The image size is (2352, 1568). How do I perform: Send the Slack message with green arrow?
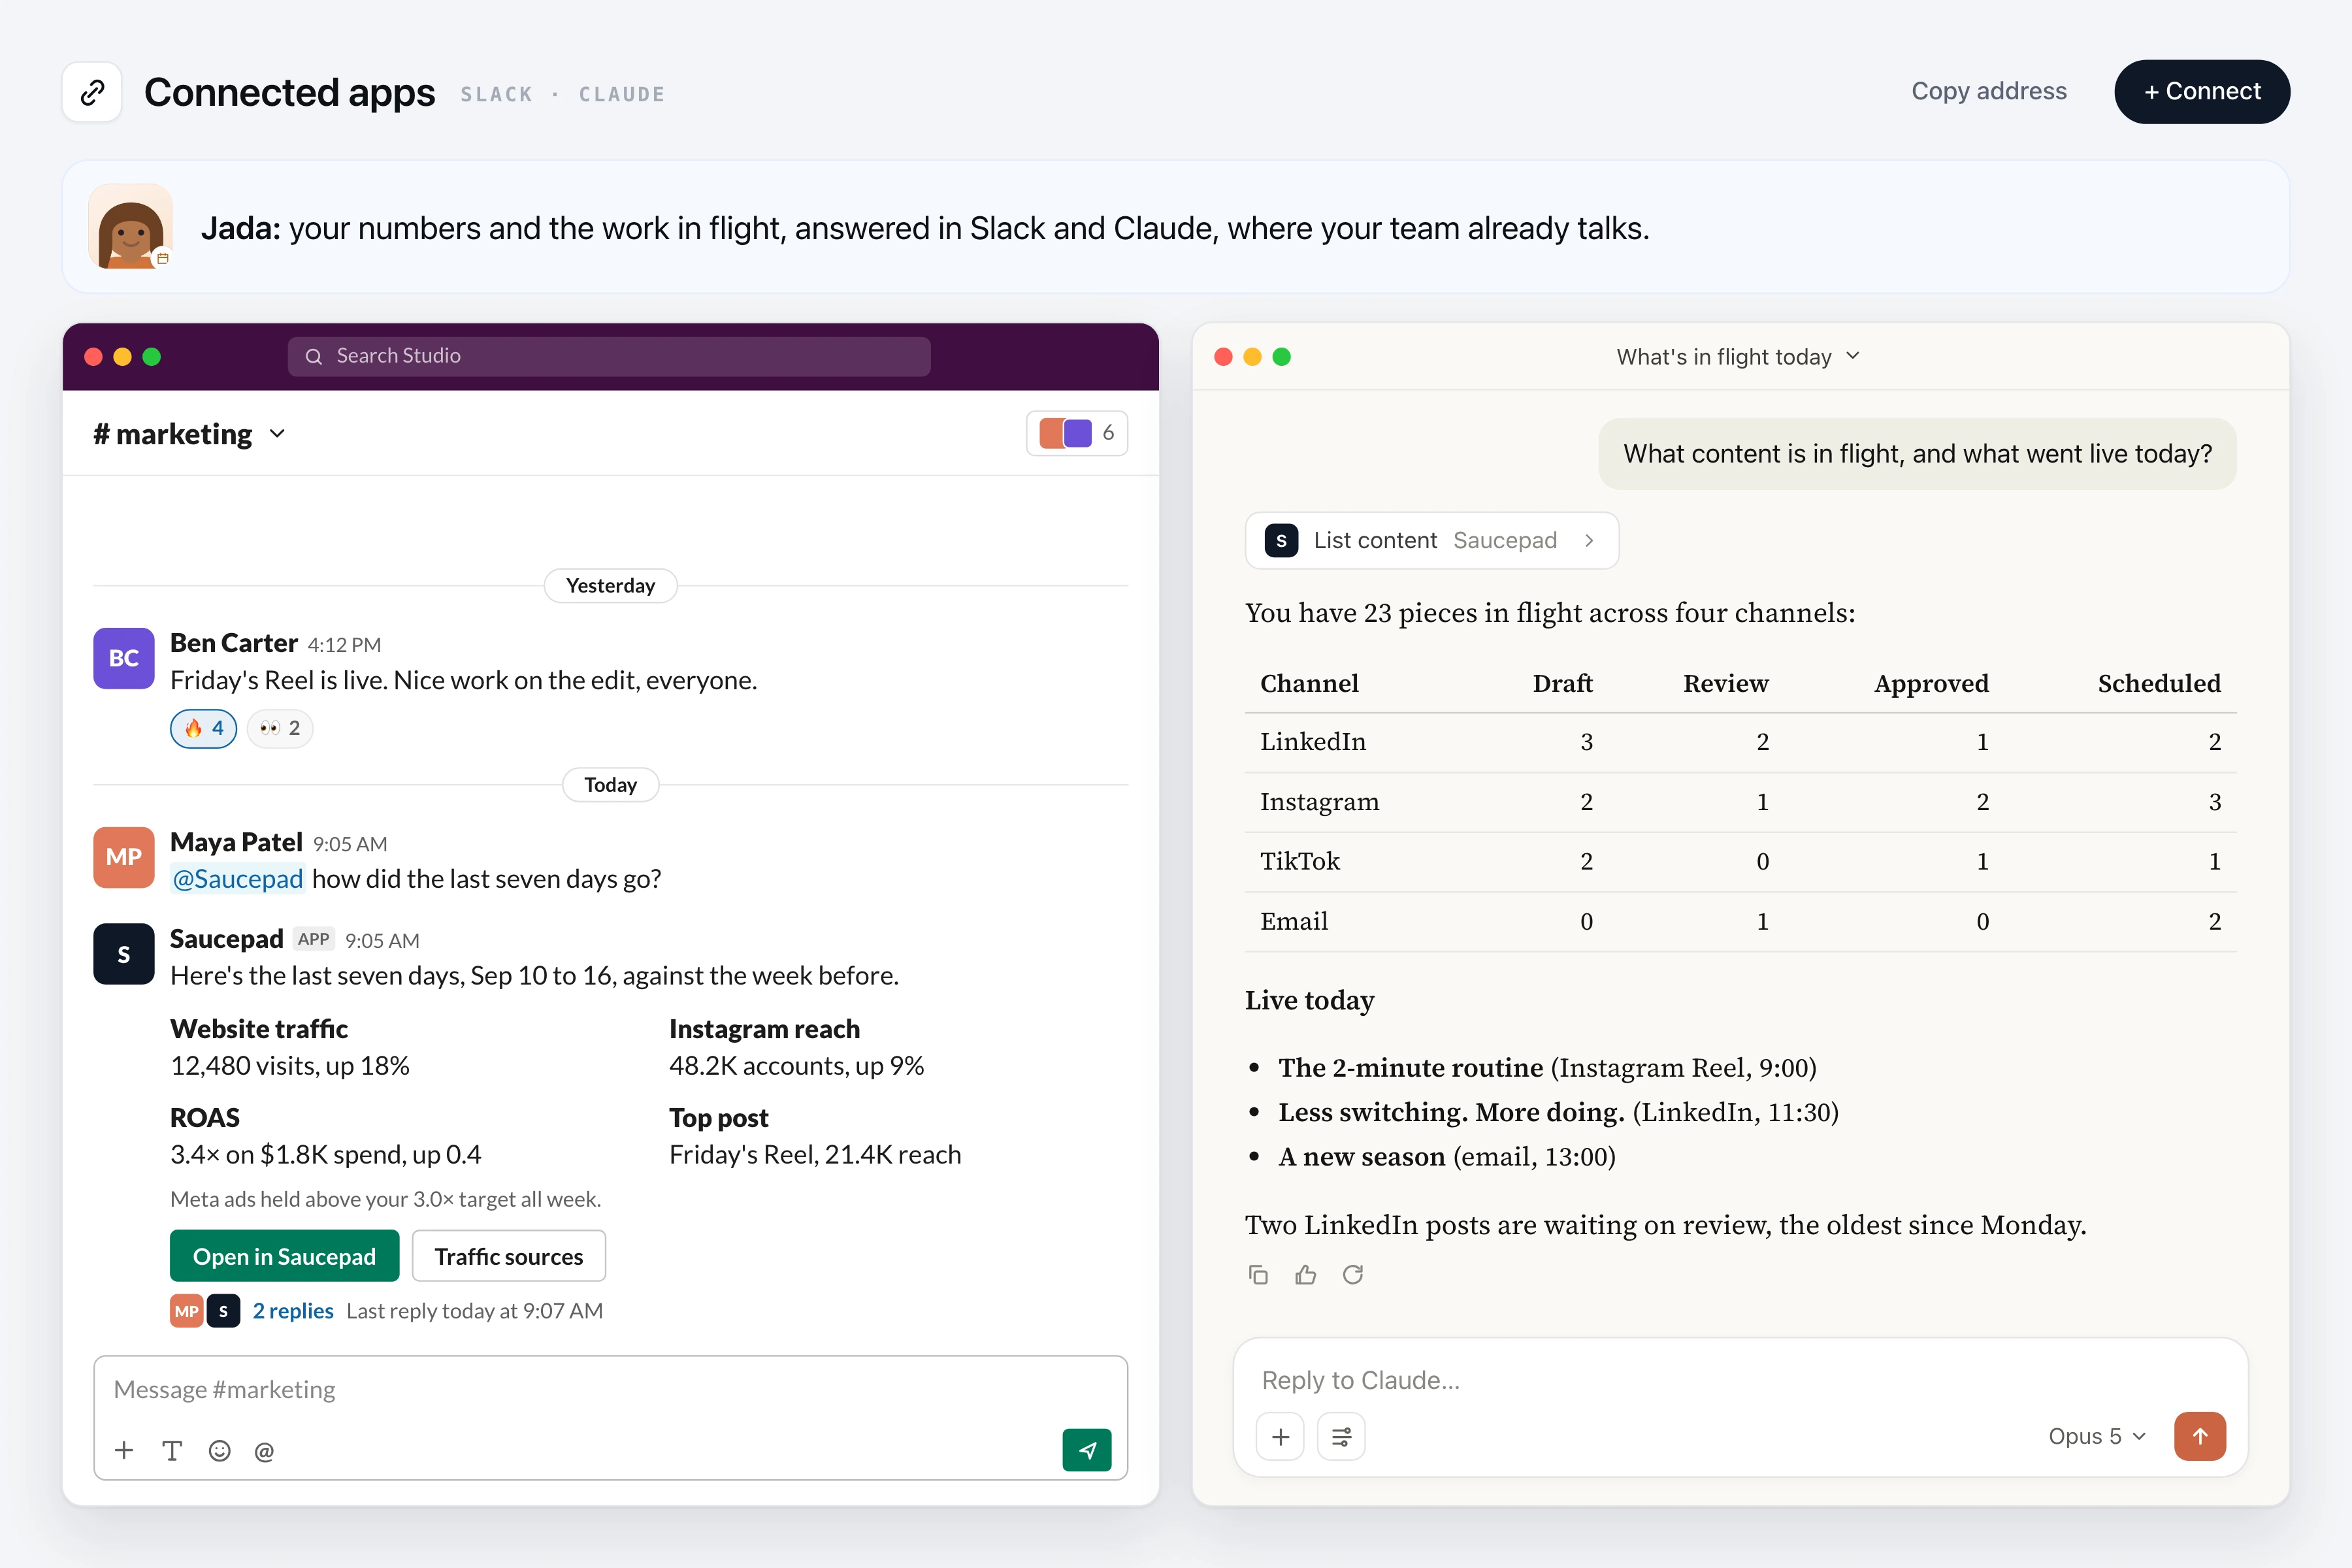(1087, 1450)
